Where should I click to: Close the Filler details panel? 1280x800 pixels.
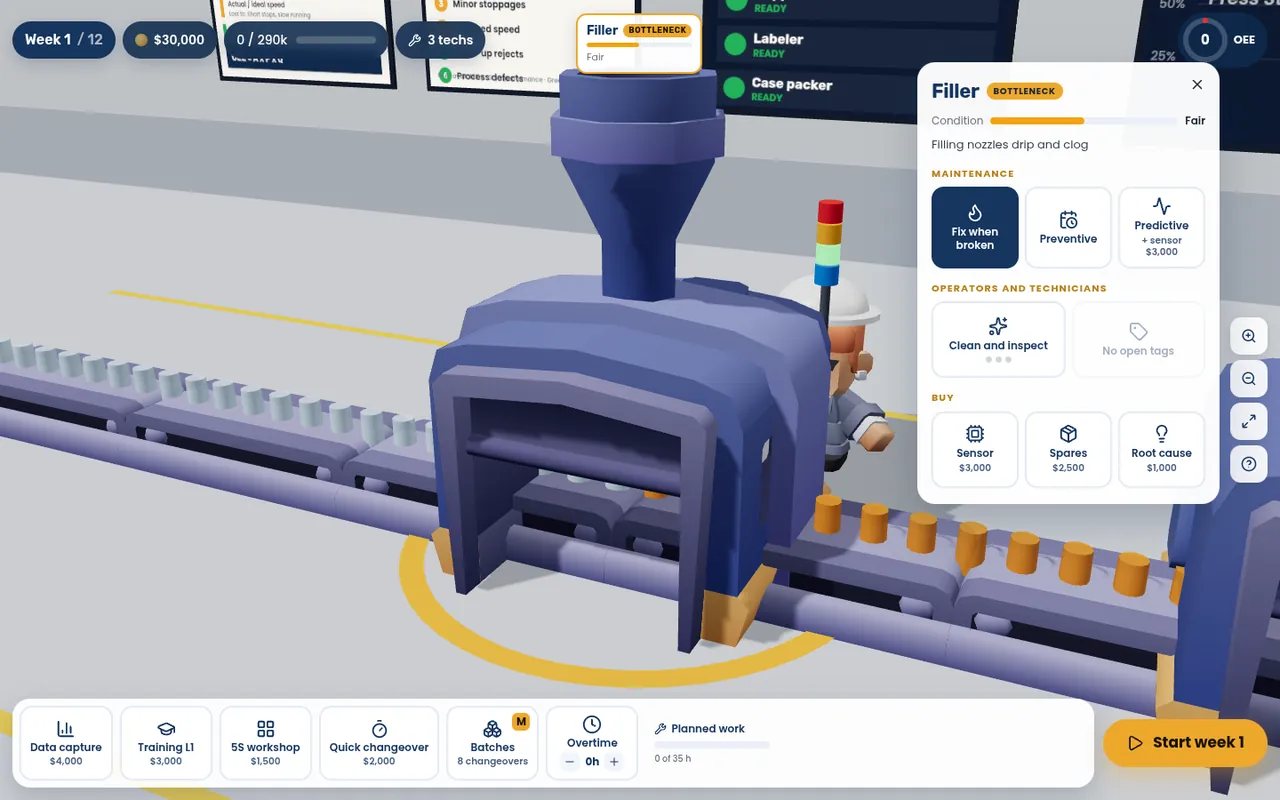(x=1197, y=85)
